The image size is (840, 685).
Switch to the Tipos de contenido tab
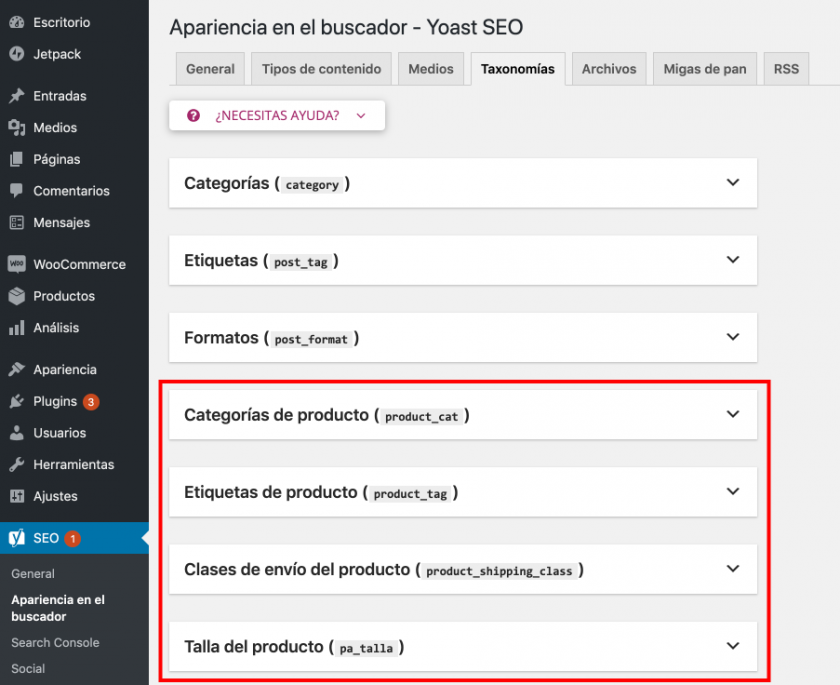[321, 69]
